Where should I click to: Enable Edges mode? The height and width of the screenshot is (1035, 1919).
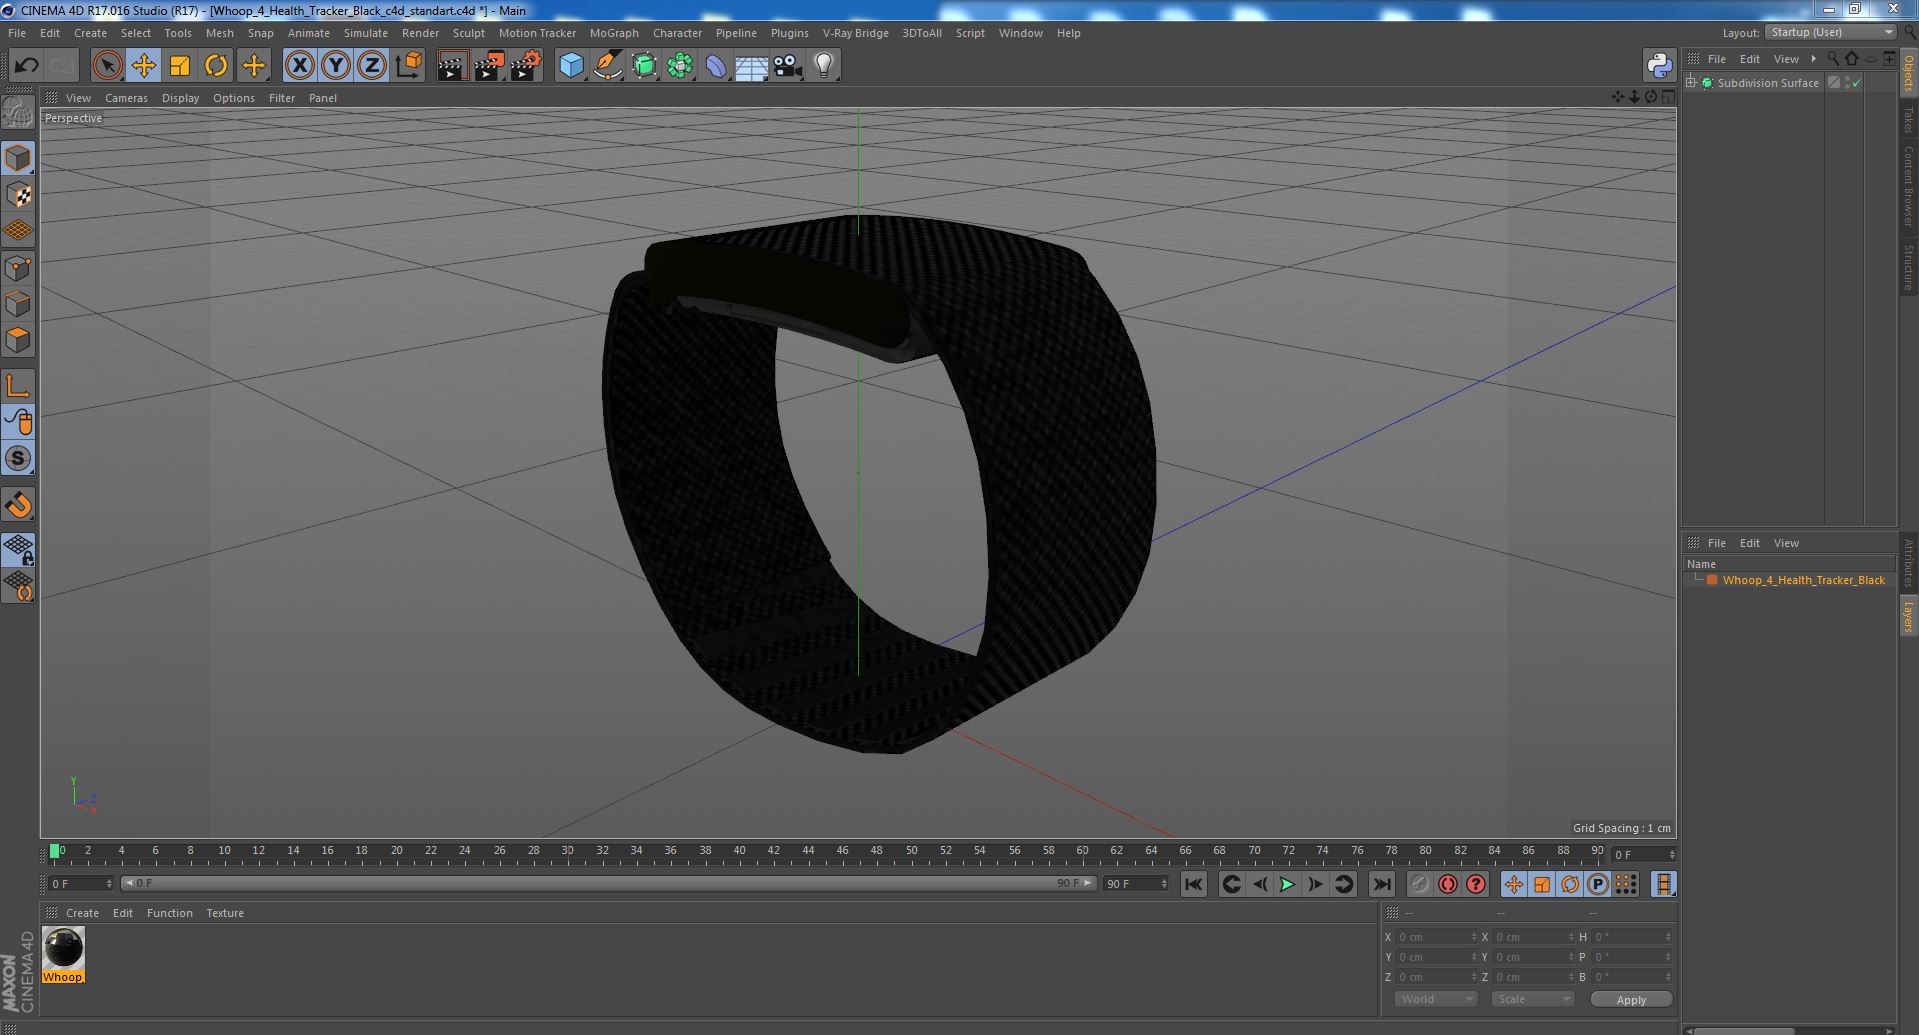pyautogui.click(x=18, y=304)
